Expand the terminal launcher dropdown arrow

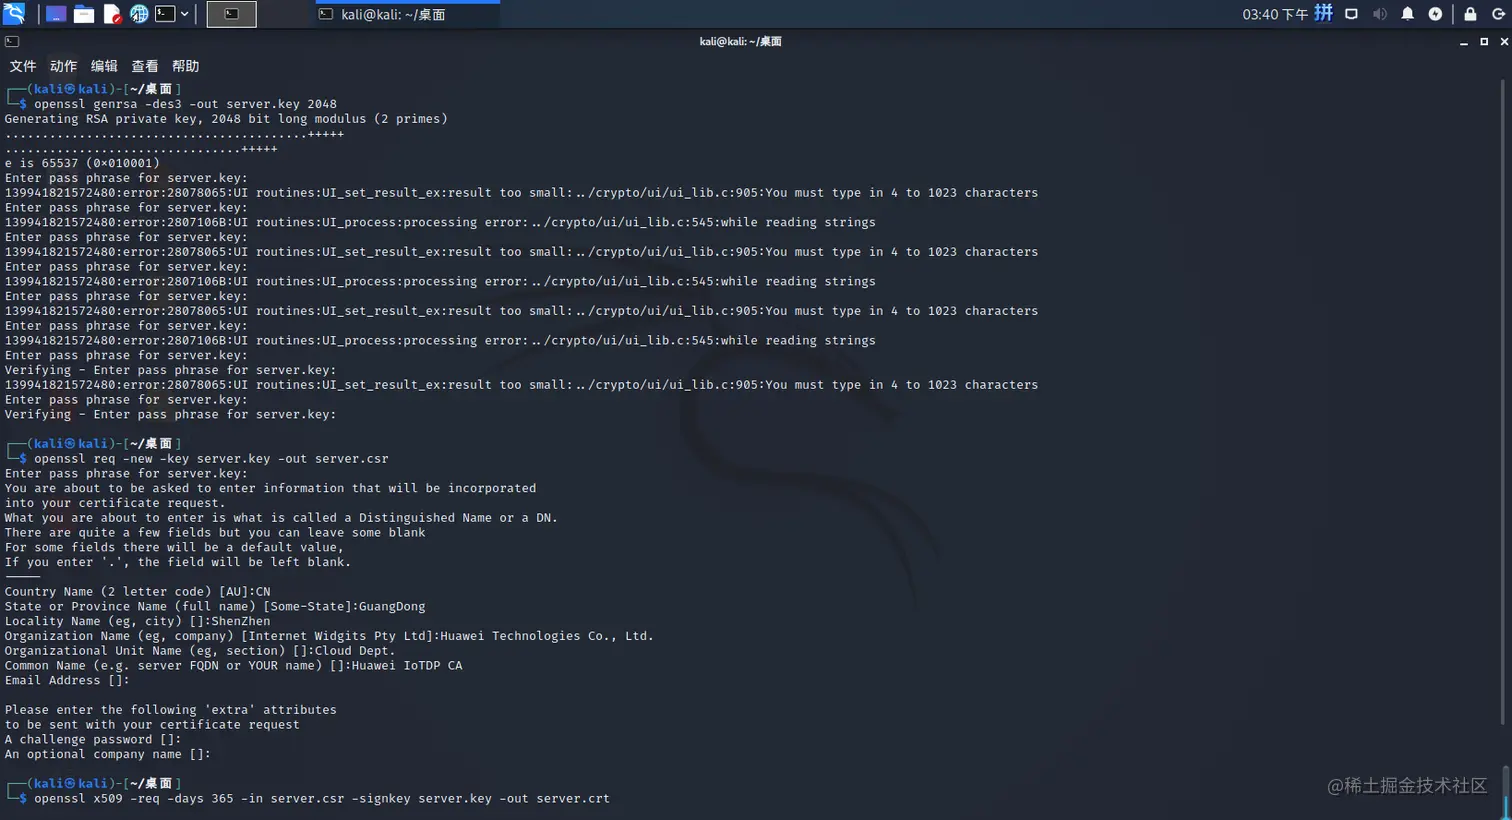(x=185, y=14)
